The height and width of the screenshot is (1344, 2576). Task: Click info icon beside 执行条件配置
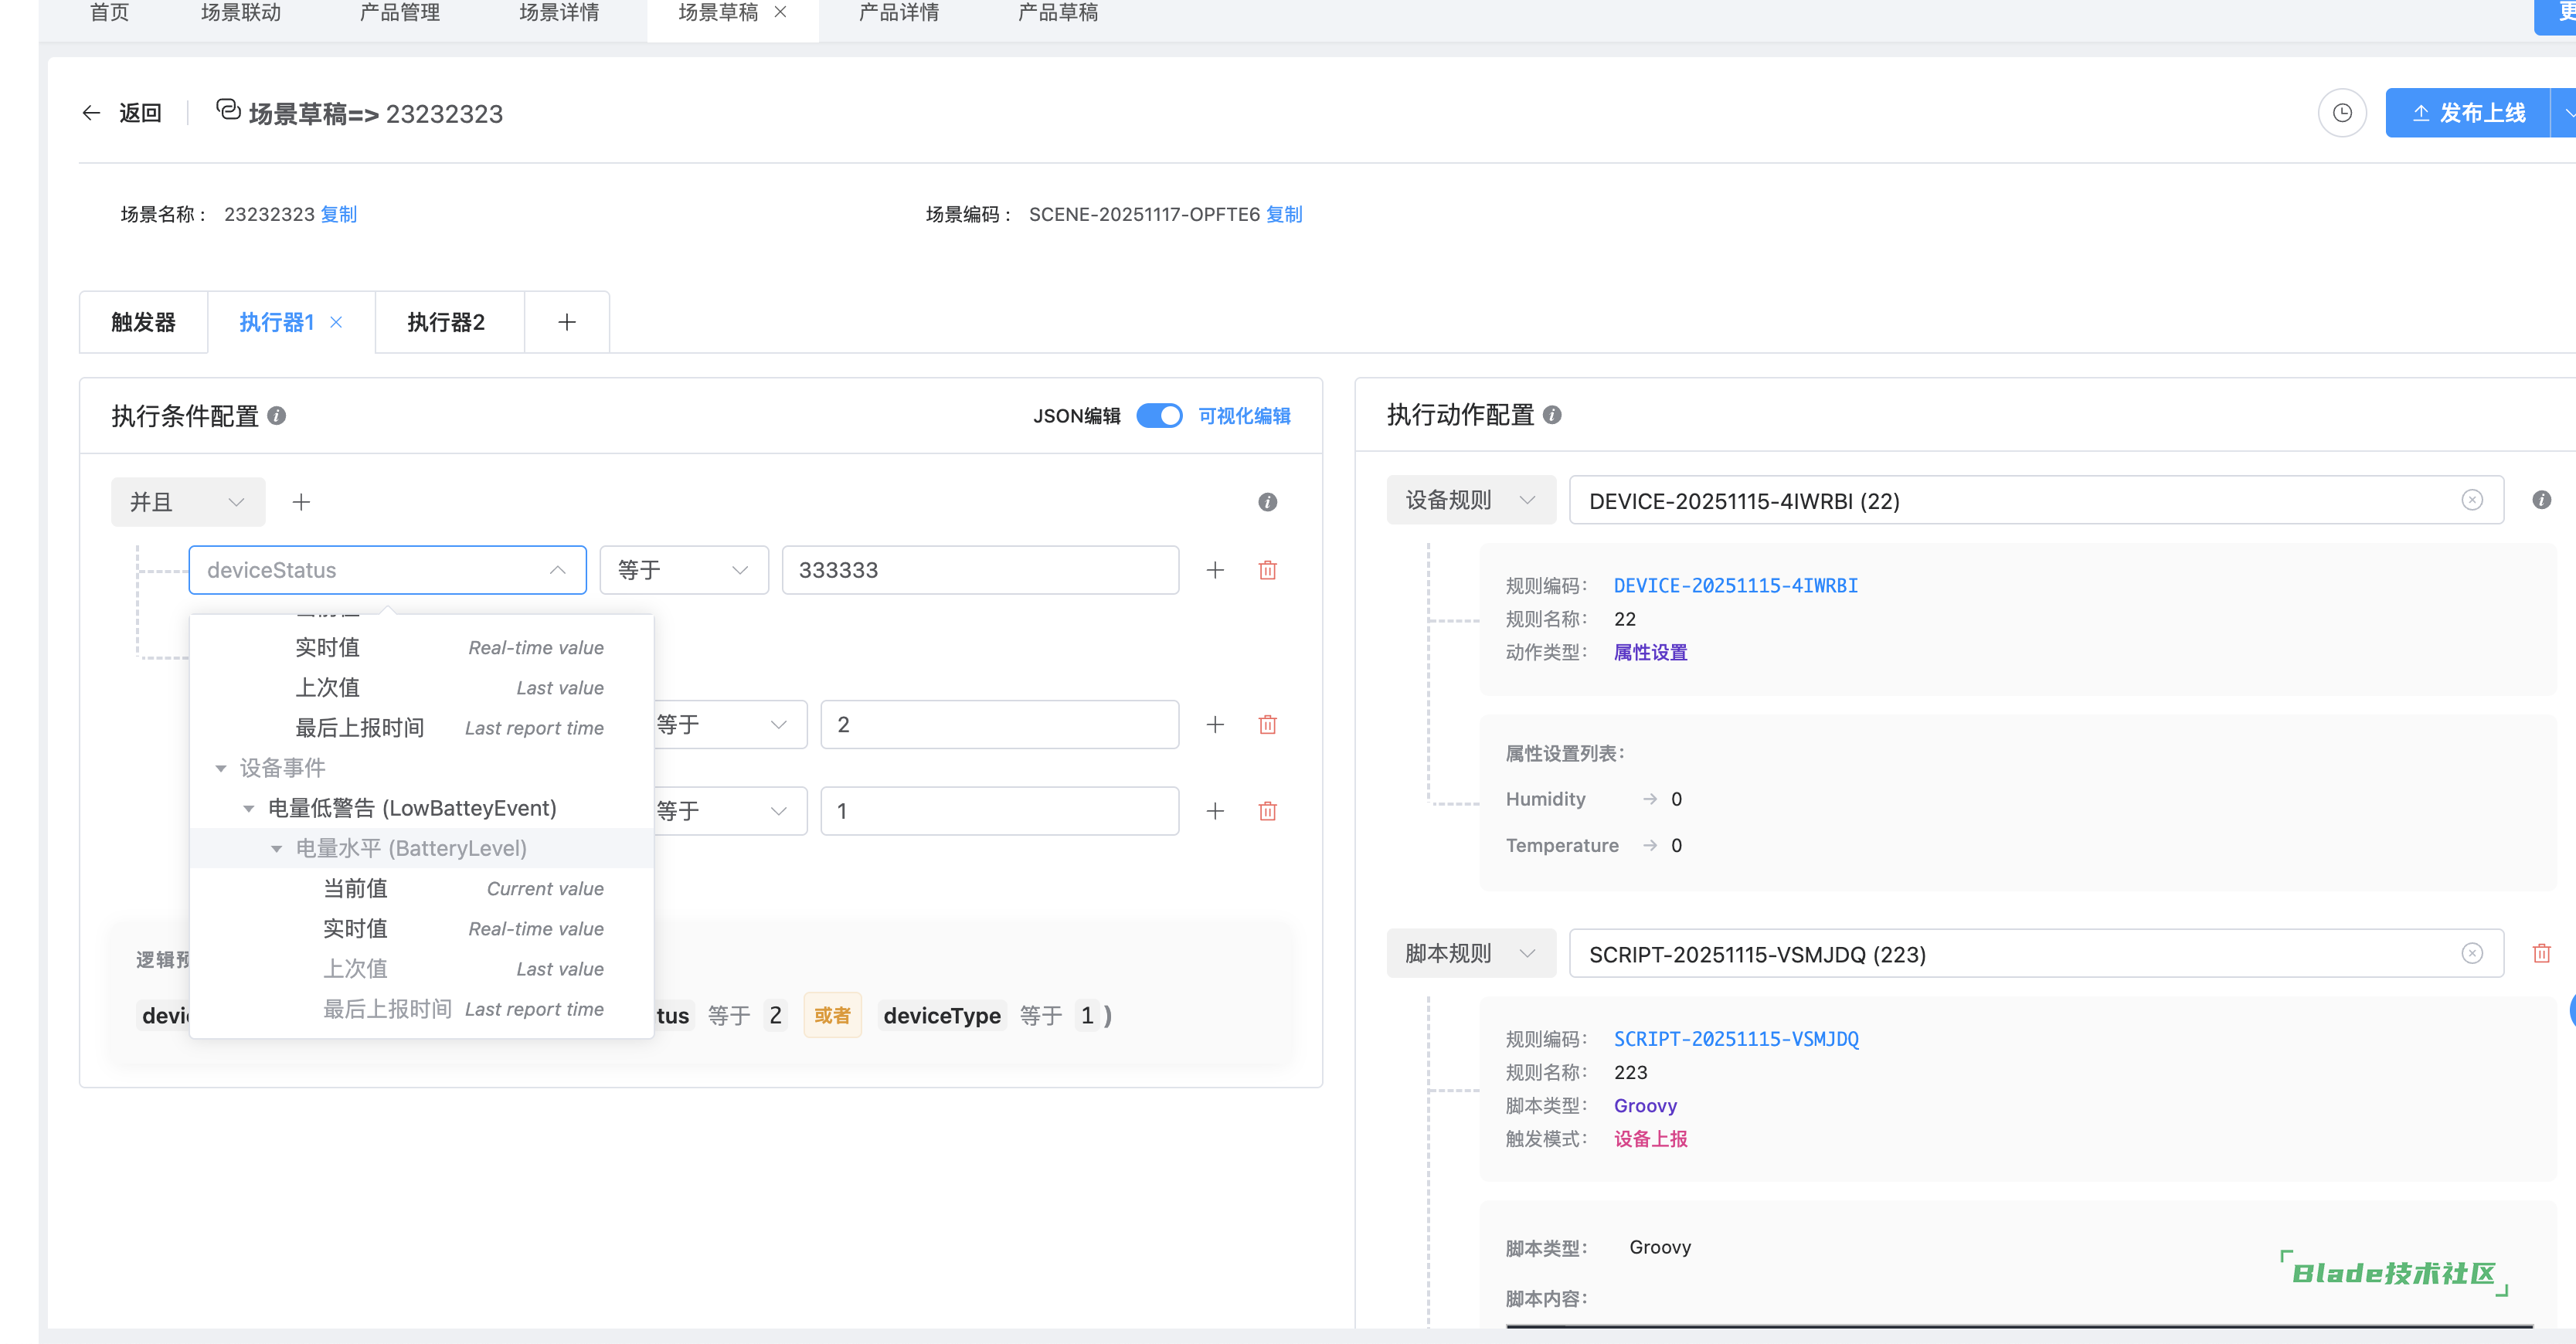(x=277, y=415)
